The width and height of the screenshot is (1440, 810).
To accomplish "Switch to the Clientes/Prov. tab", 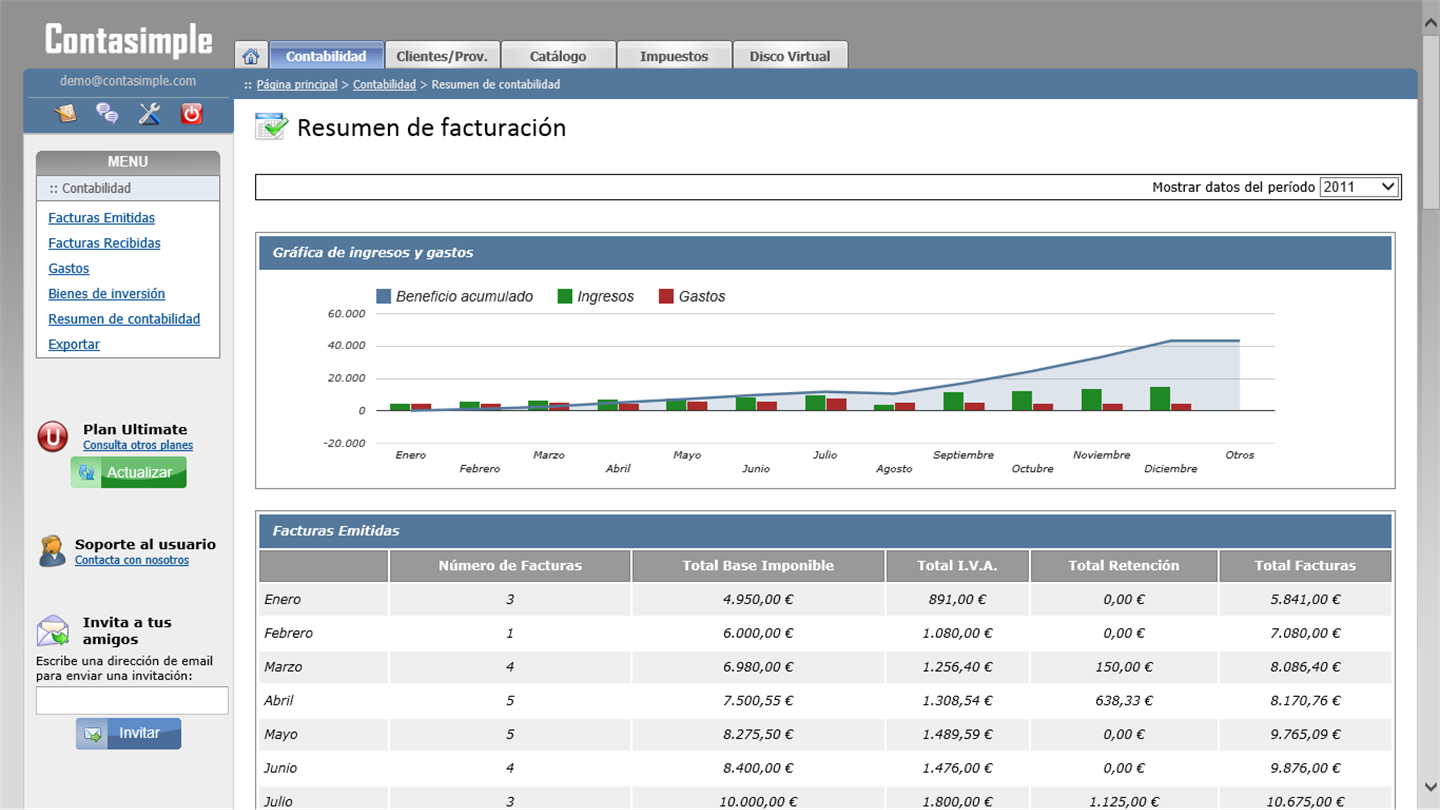I will (441, 56).
